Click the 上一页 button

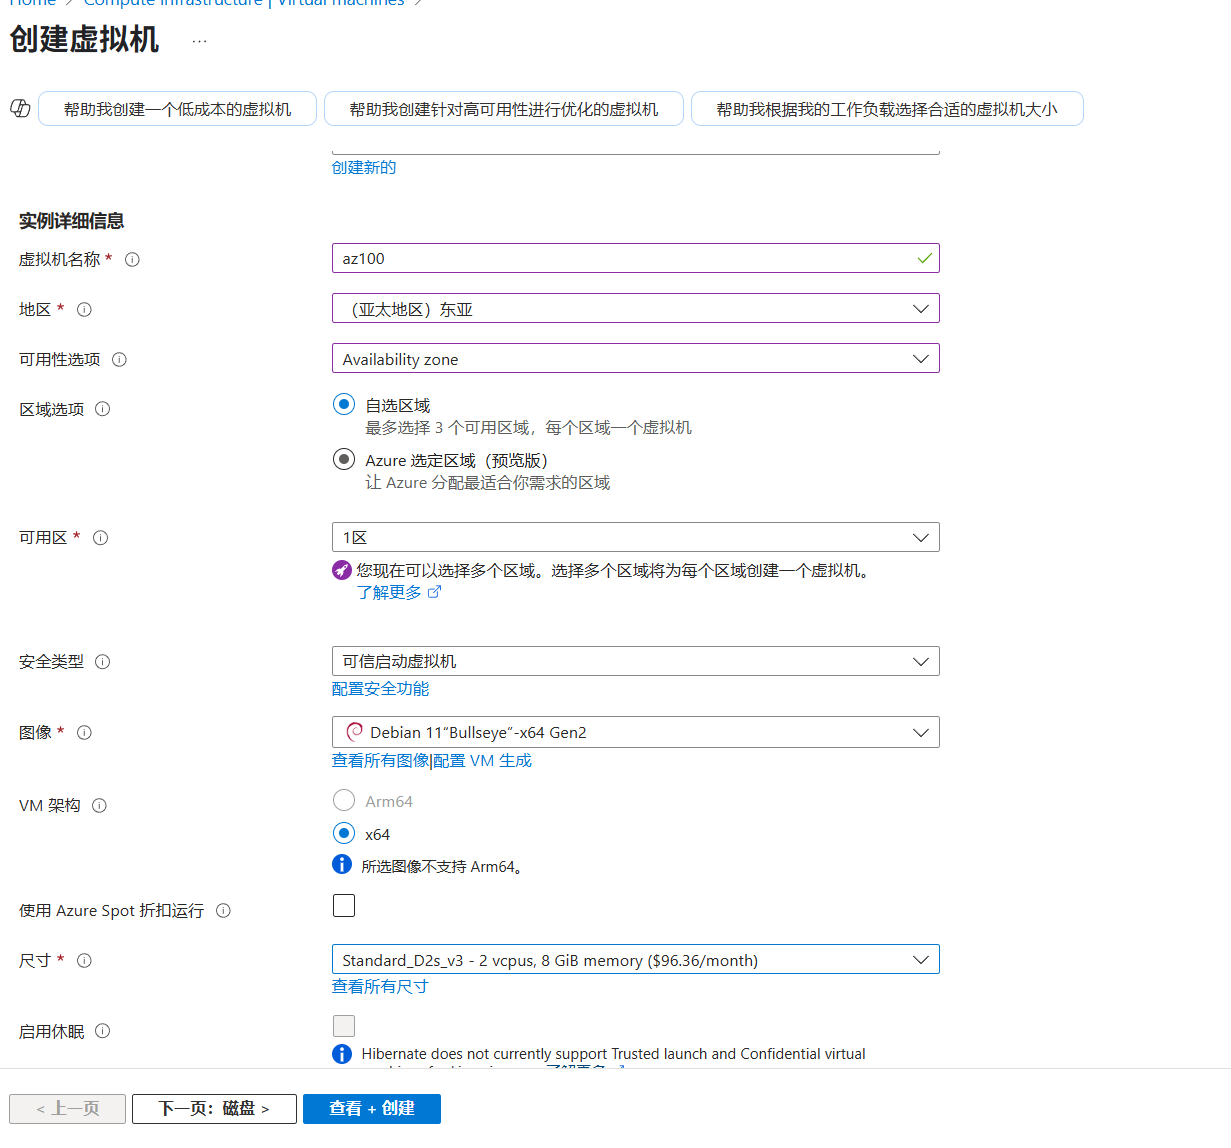pyautogui.click(x=67, y=1108)
